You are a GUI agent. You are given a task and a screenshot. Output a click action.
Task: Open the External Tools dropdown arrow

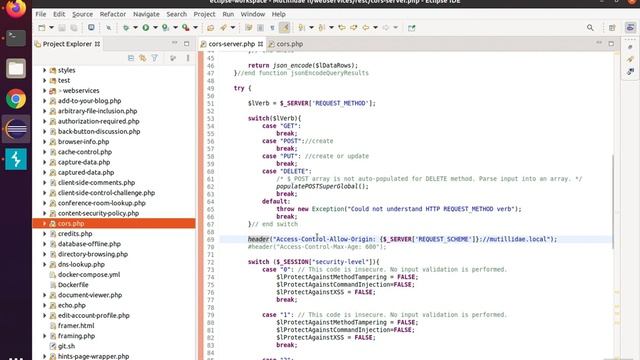pos(196,28)
